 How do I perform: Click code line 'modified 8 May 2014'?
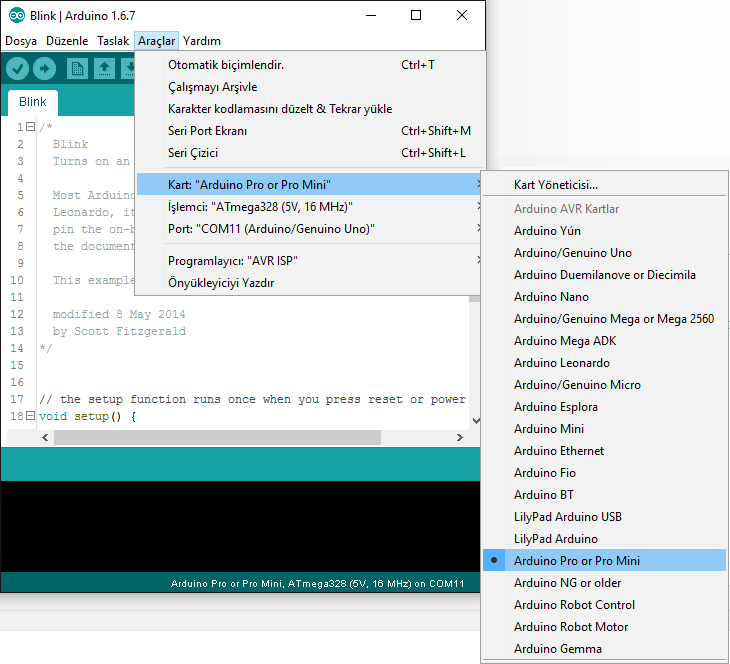point(119,314)
